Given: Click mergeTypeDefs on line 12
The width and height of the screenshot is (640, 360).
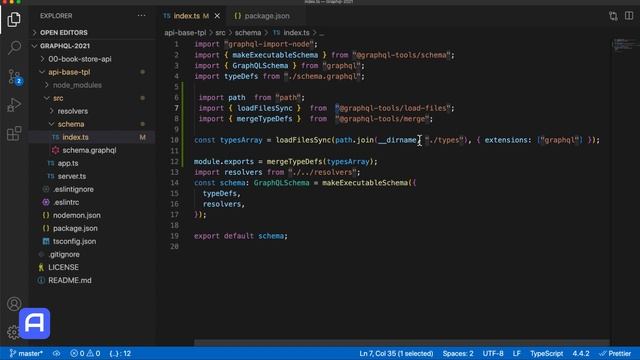Looking at the screenshot, I should (x=294, y=162).
